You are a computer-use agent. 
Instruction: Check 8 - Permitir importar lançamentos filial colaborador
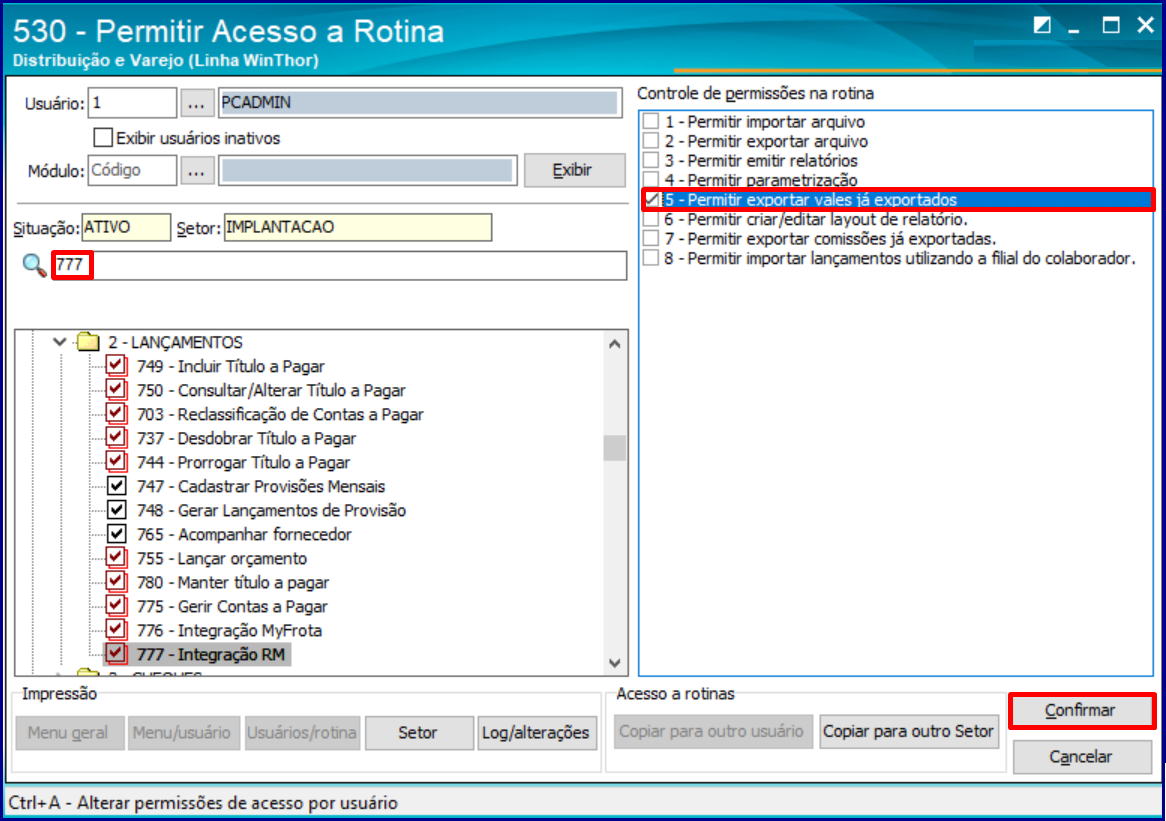651,258
